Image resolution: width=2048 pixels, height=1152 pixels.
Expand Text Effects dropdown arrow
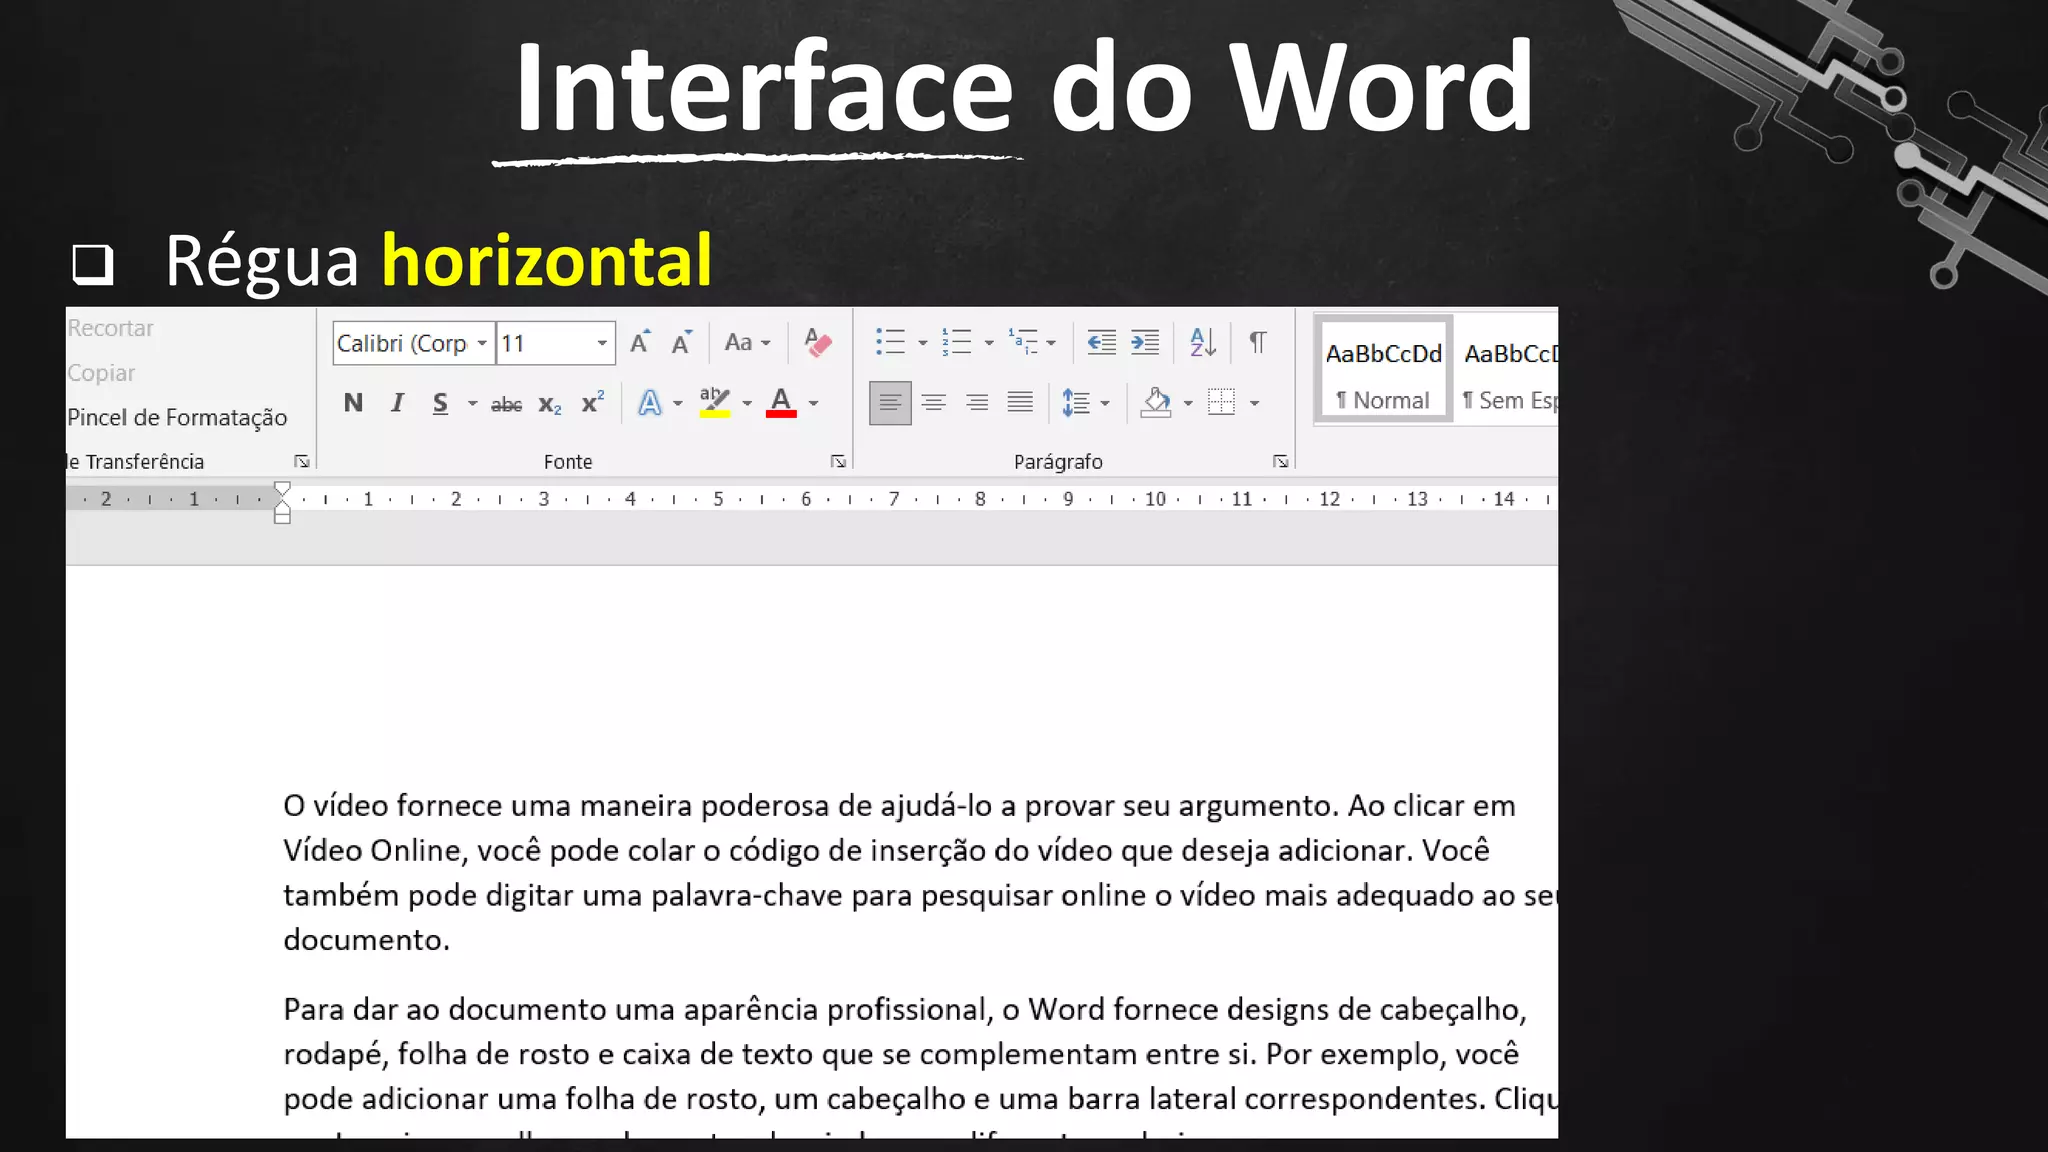678,404
